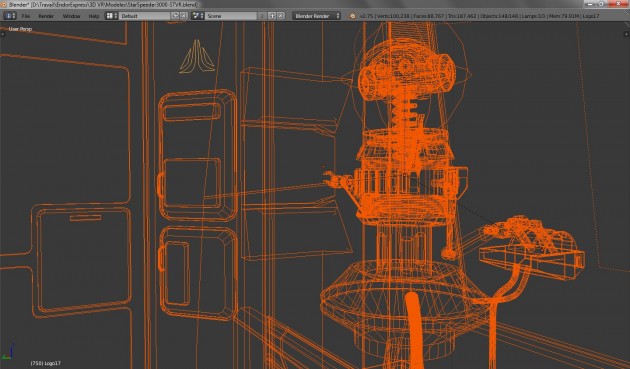Viewport: 630px width, 369px height.
Task: Click the User Persp viewport label
Action: (x=20, y=29)
